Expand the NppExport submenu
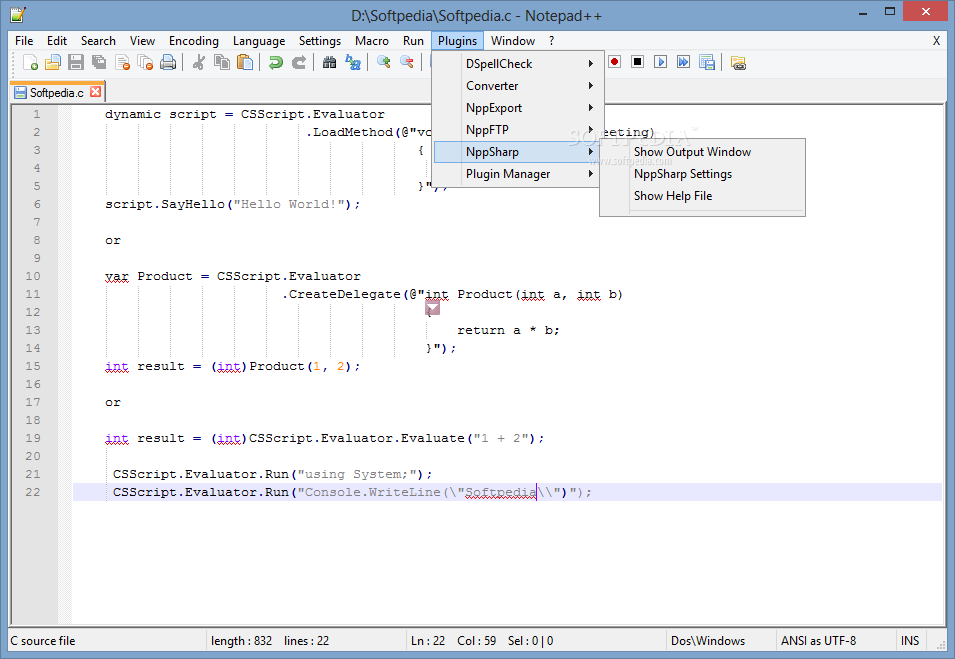 pyautogui.click(x=518, y=108)
